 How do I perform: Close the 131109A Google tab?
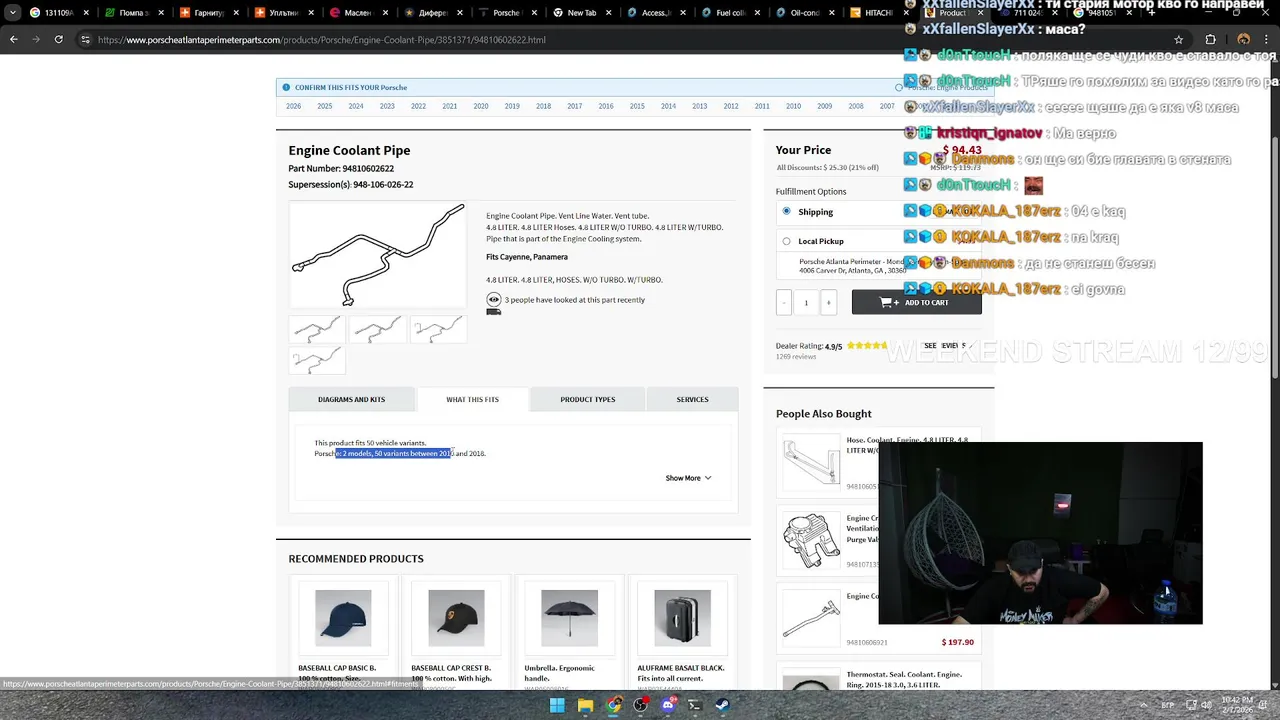tap(86, 13)
